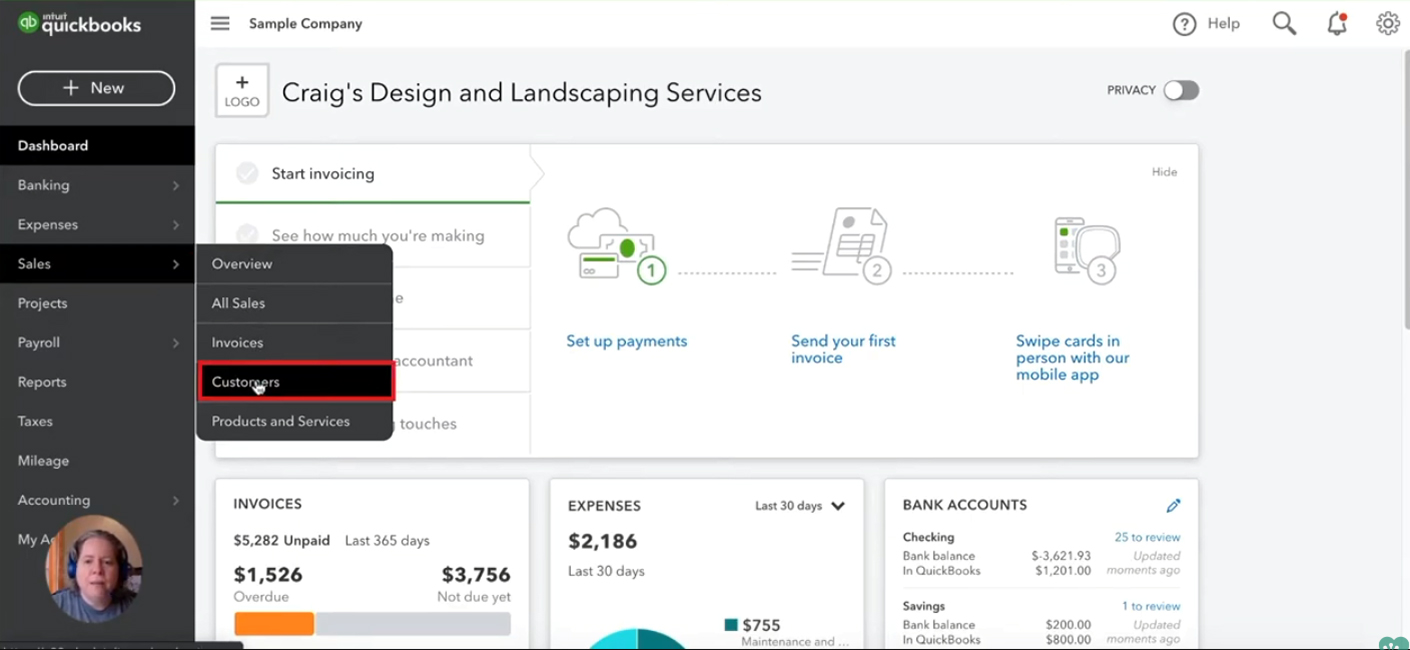Select Overview in Sales submenu
The height and width of the screenshot is (650, 1410).
click(x=294, y=264)
